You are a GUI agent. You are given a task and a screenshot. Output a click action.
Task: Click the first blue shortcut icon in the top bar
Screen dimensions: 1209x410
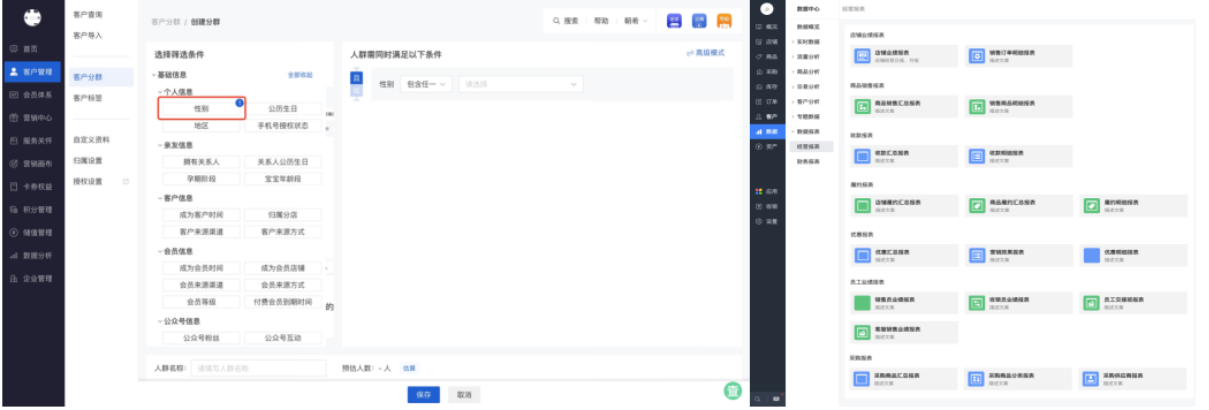click(674, 20)
